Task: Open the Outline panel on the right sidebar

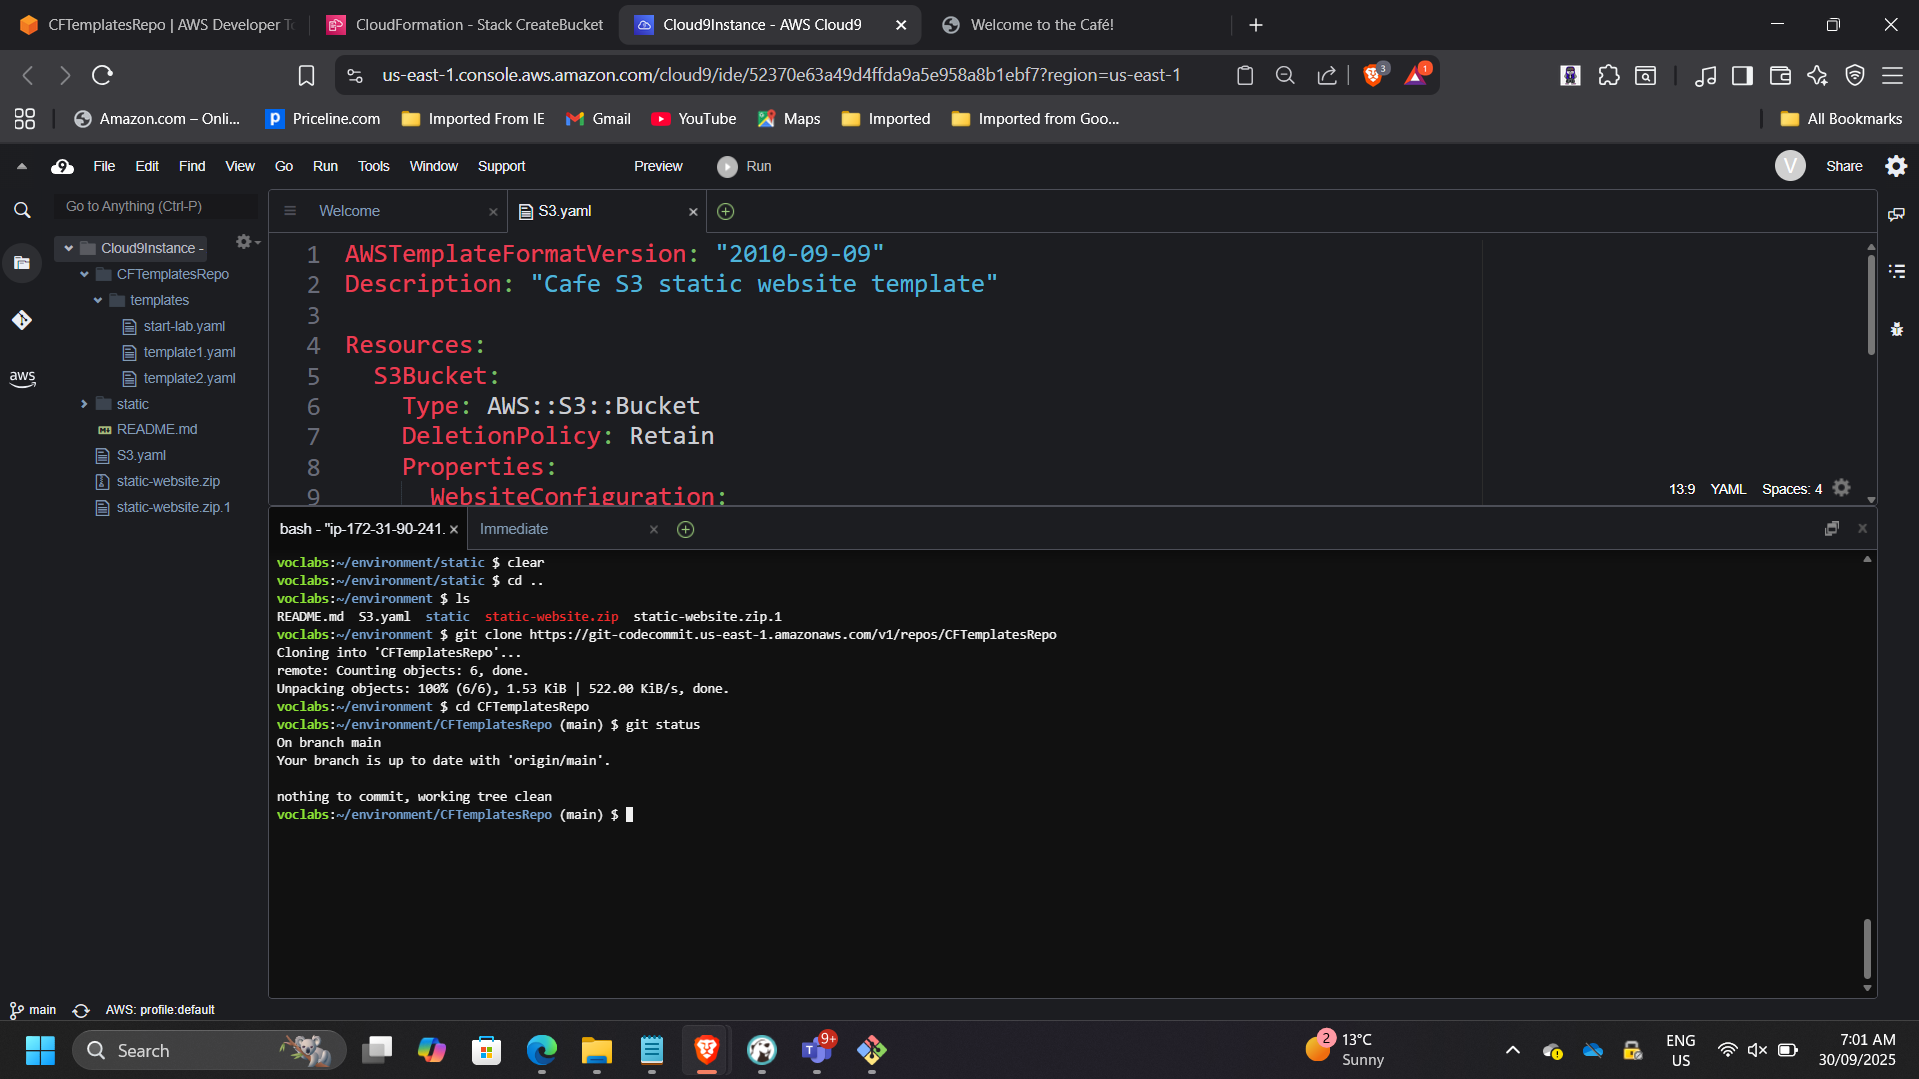Action: 1897,271
